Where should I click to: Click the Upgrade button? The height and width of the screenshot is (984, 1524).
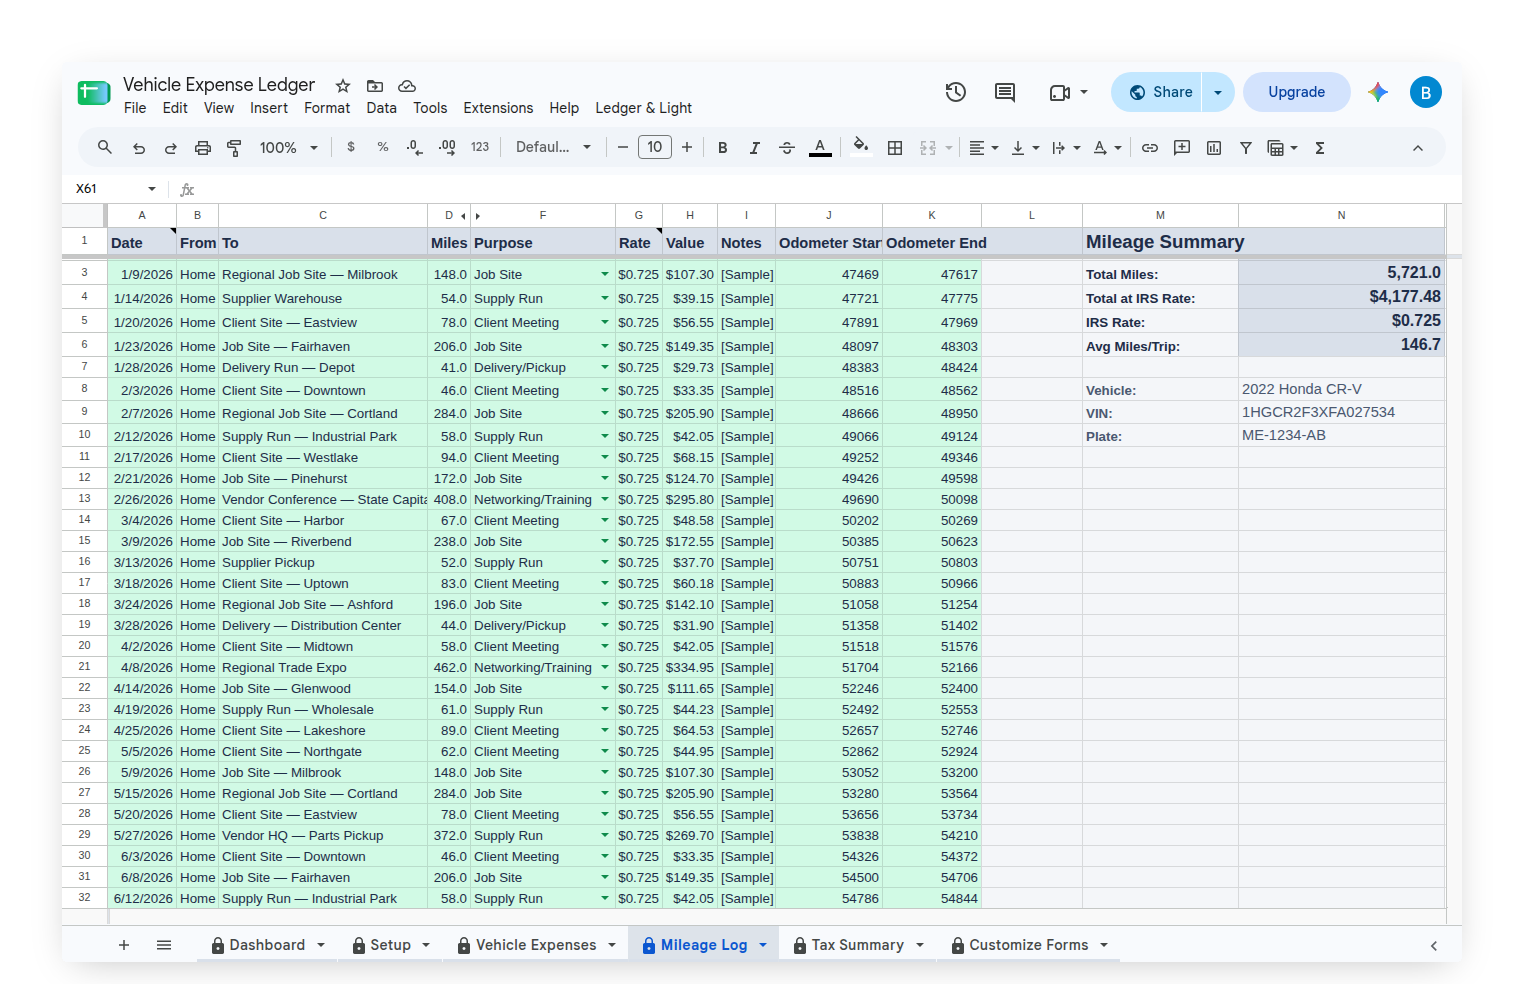(x=1296, y=92)
